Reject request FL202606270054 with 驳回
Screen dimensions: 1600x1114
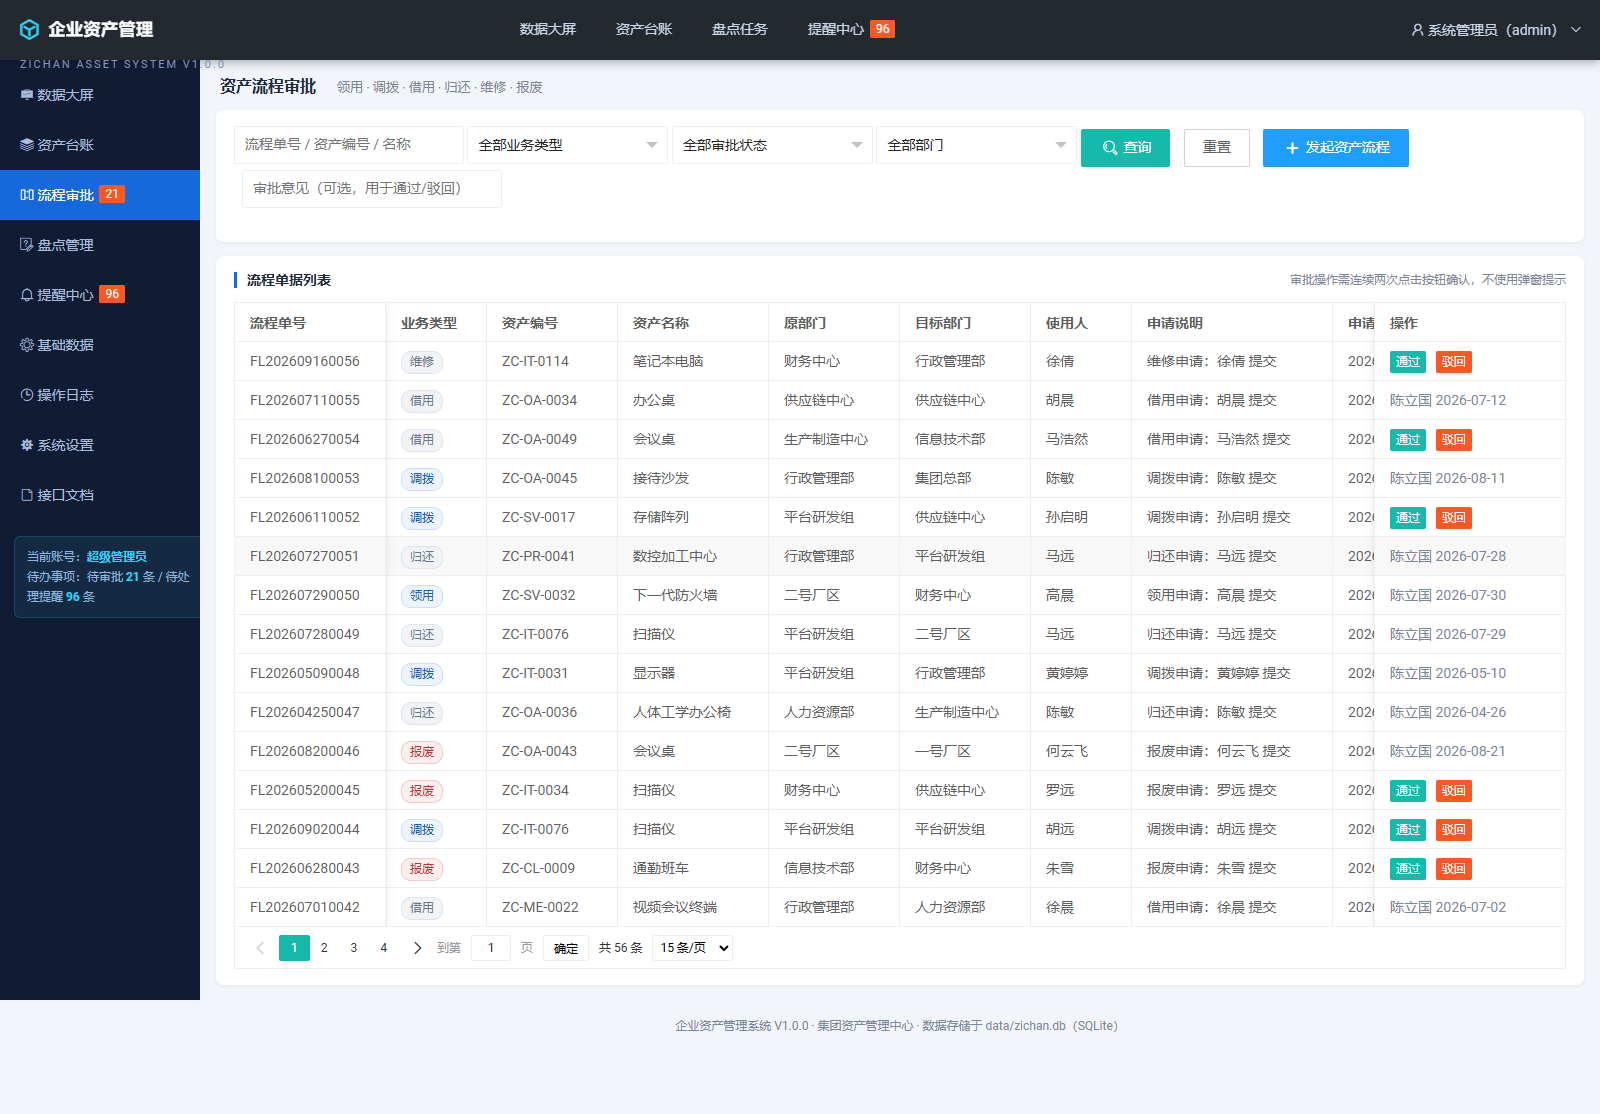click(1454, 440)
